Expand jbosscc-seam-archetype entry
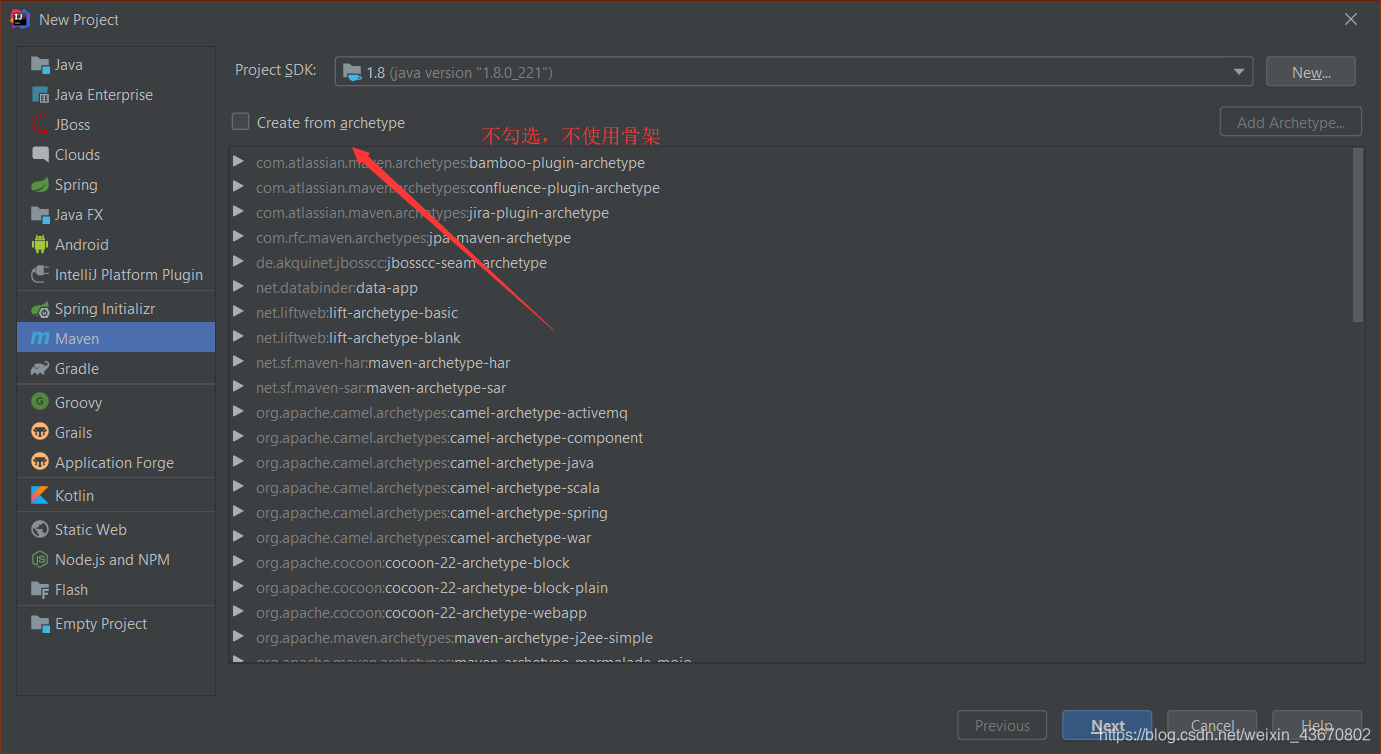The width and height of the screenshot is (1381, 754). 238,262
